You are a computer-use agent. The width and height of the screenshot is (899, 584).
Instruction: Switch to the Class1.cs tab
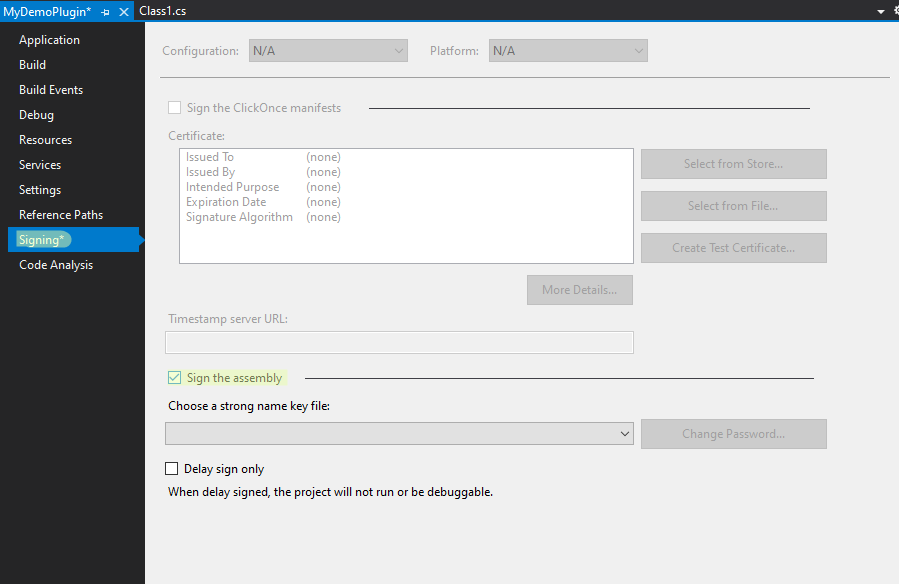click(162, 11)
